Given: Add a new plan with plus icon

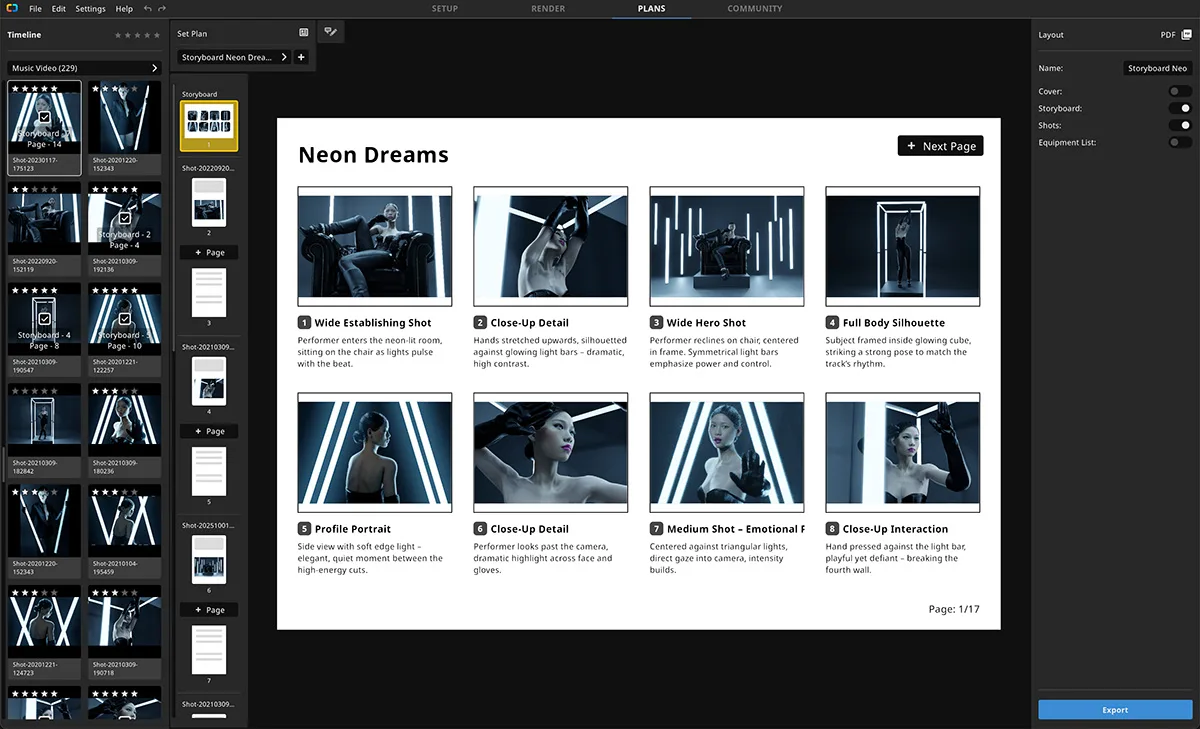Looking at the screenshot, I should coord(301,57).
